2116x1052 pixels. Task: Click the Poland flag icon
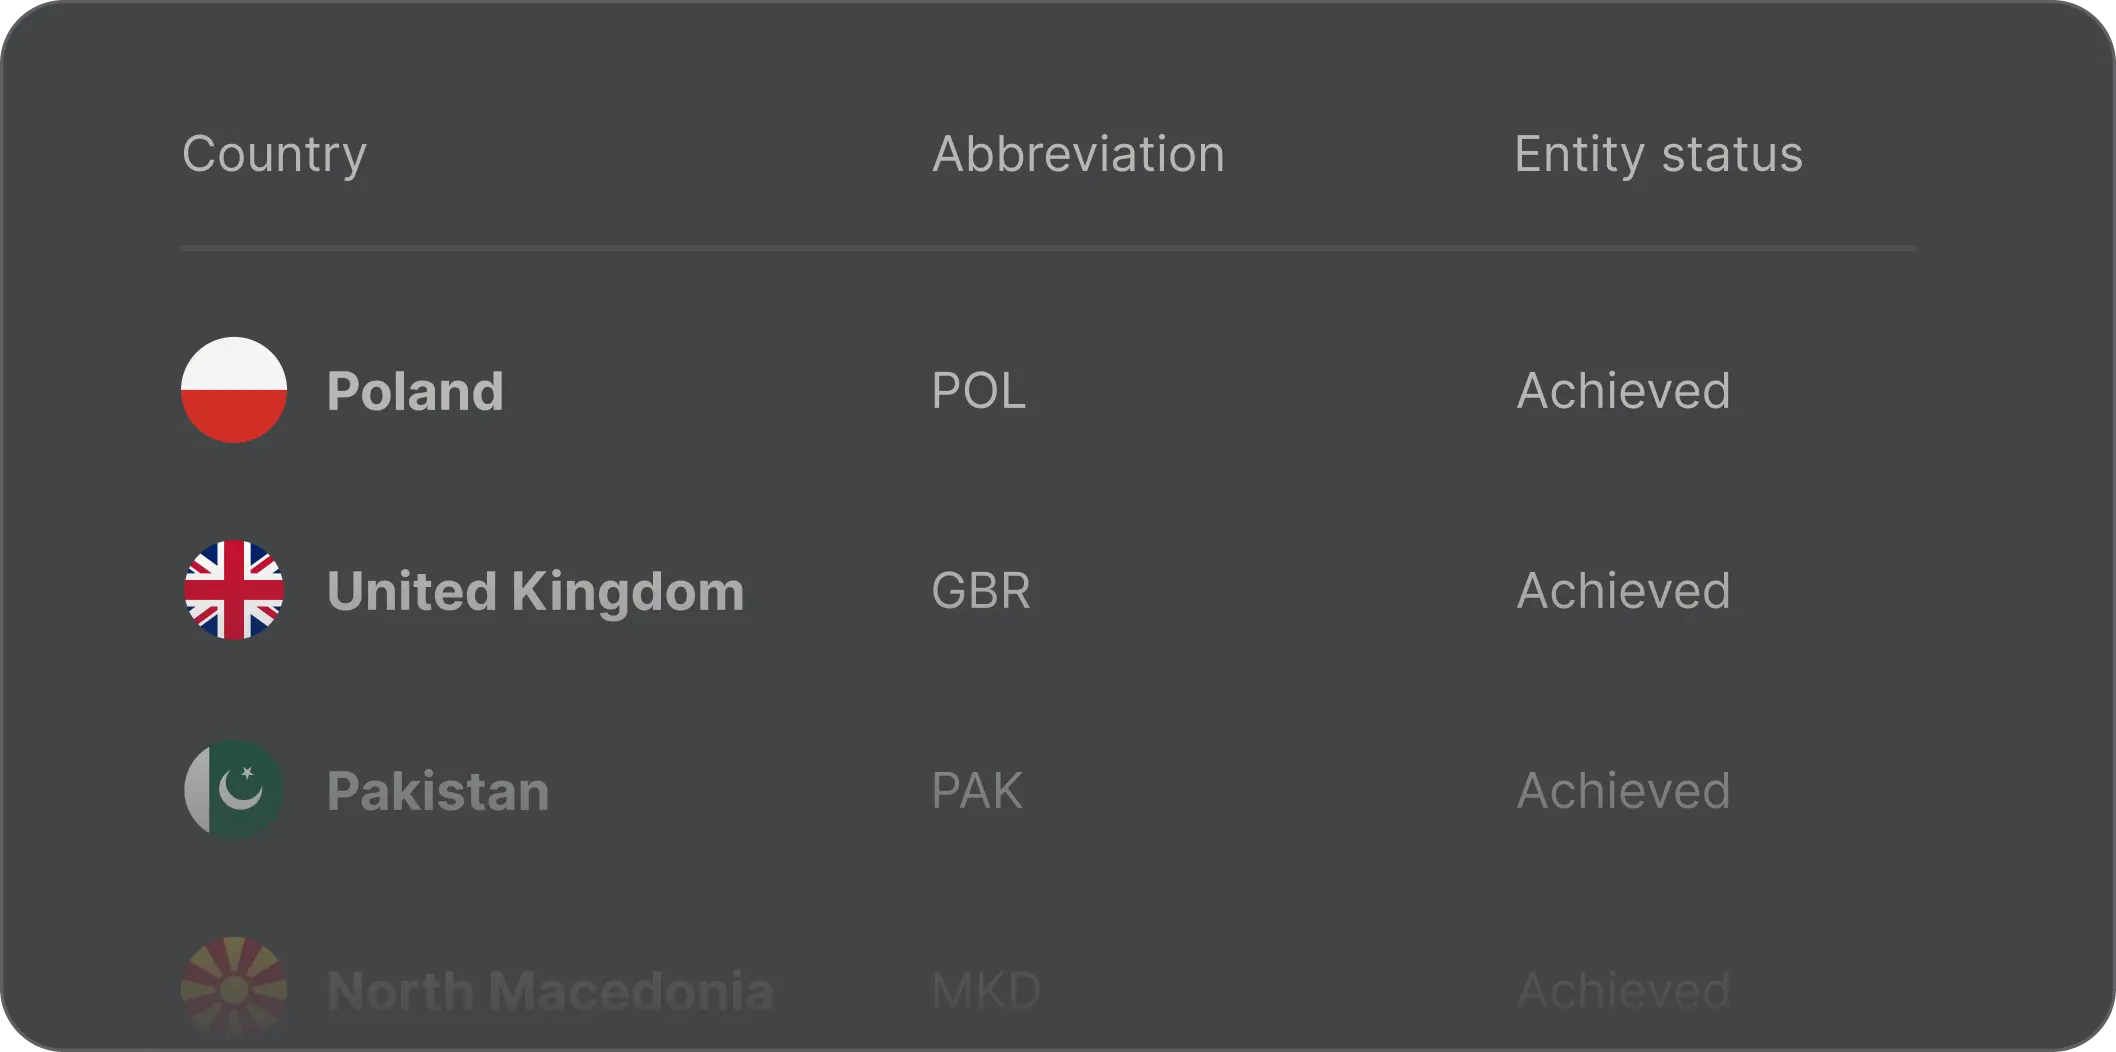point(234,390)
